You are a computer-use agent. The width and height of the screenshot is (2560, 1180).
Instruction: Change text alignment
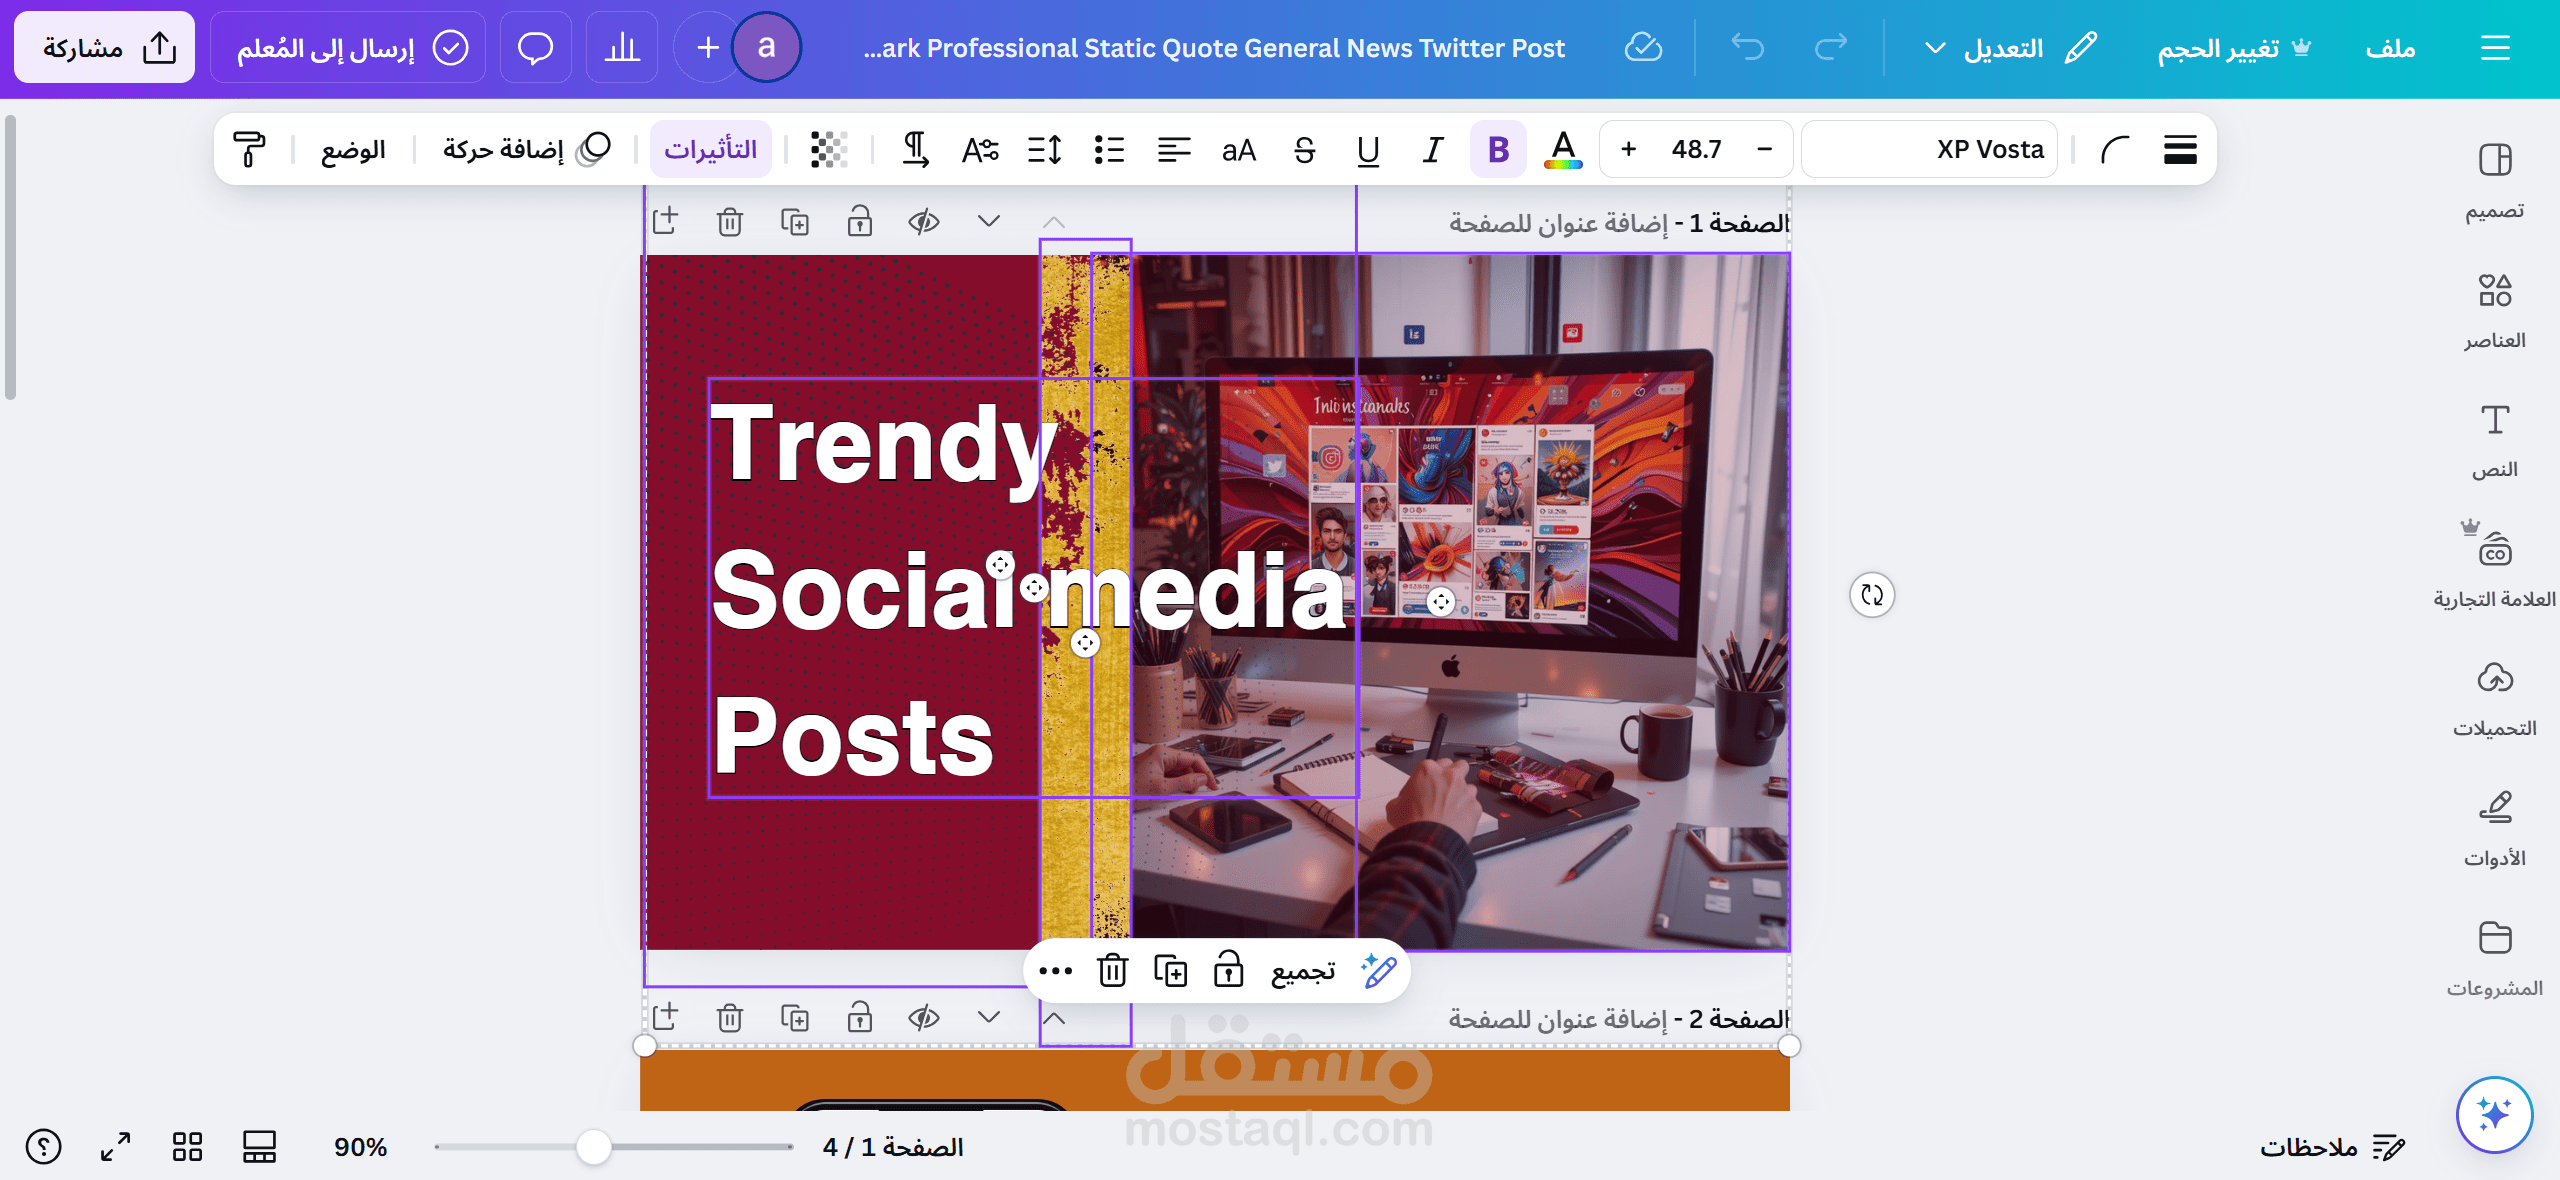(1174, 149)
